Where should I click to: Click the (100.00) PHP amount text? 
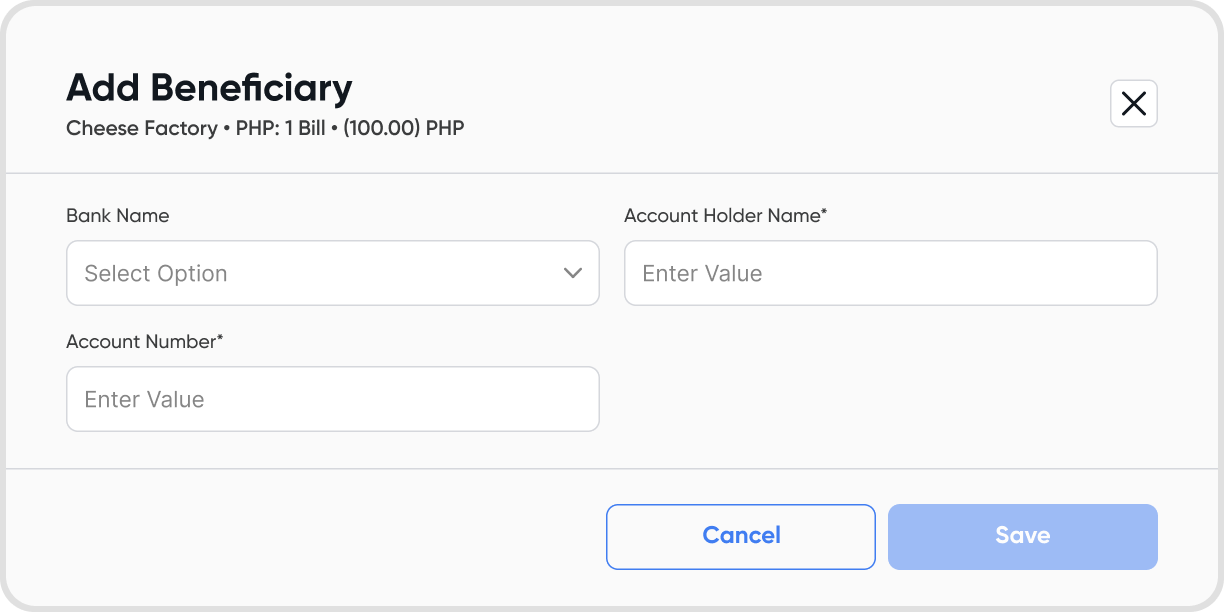pyautogui.click(x=404, y=128)
